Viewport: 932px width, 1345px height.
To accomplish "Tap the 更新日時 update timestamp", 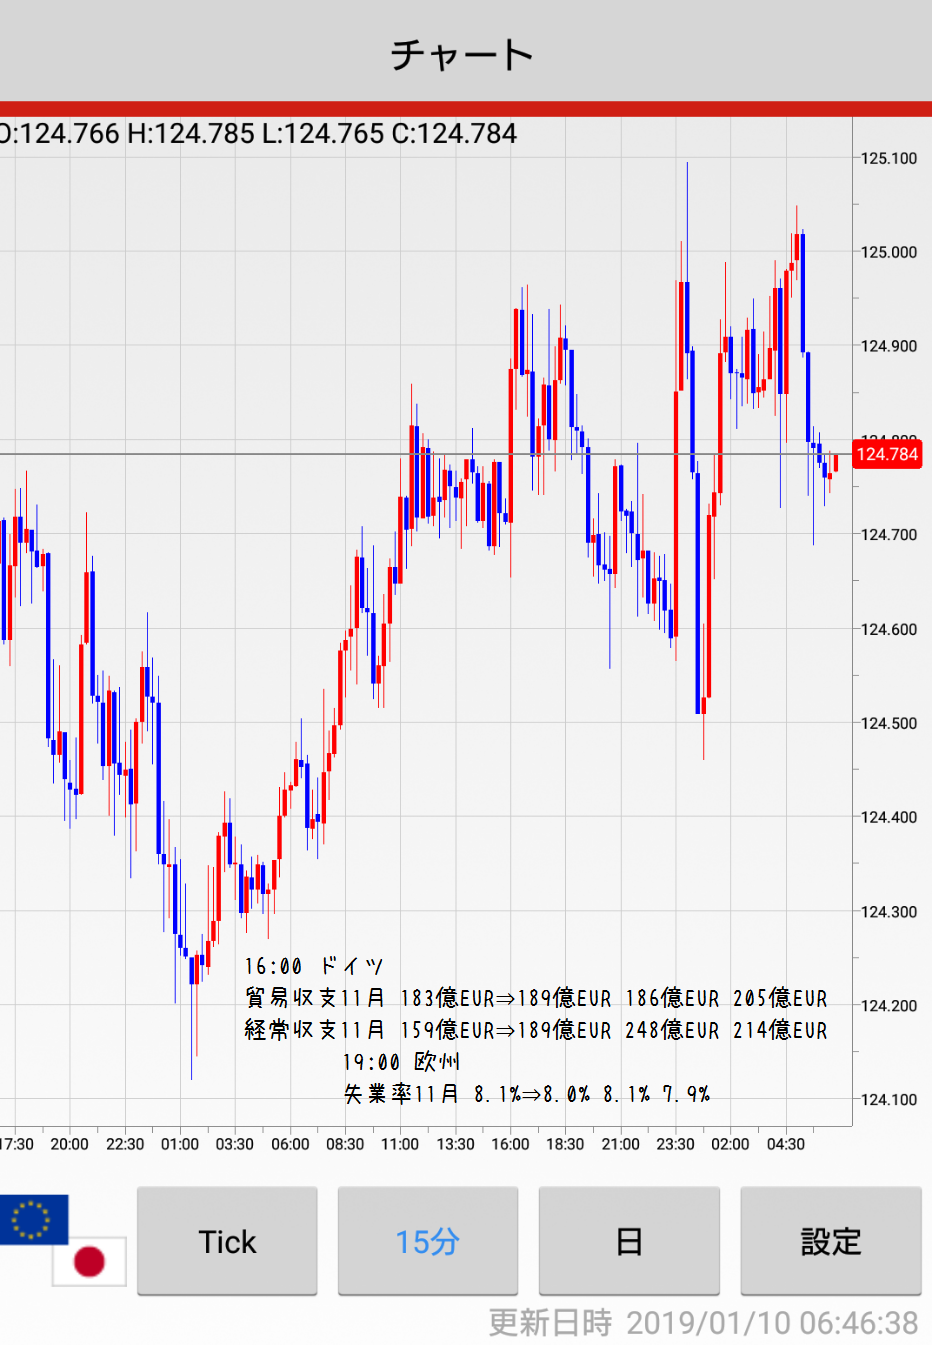I will 703,1323.
